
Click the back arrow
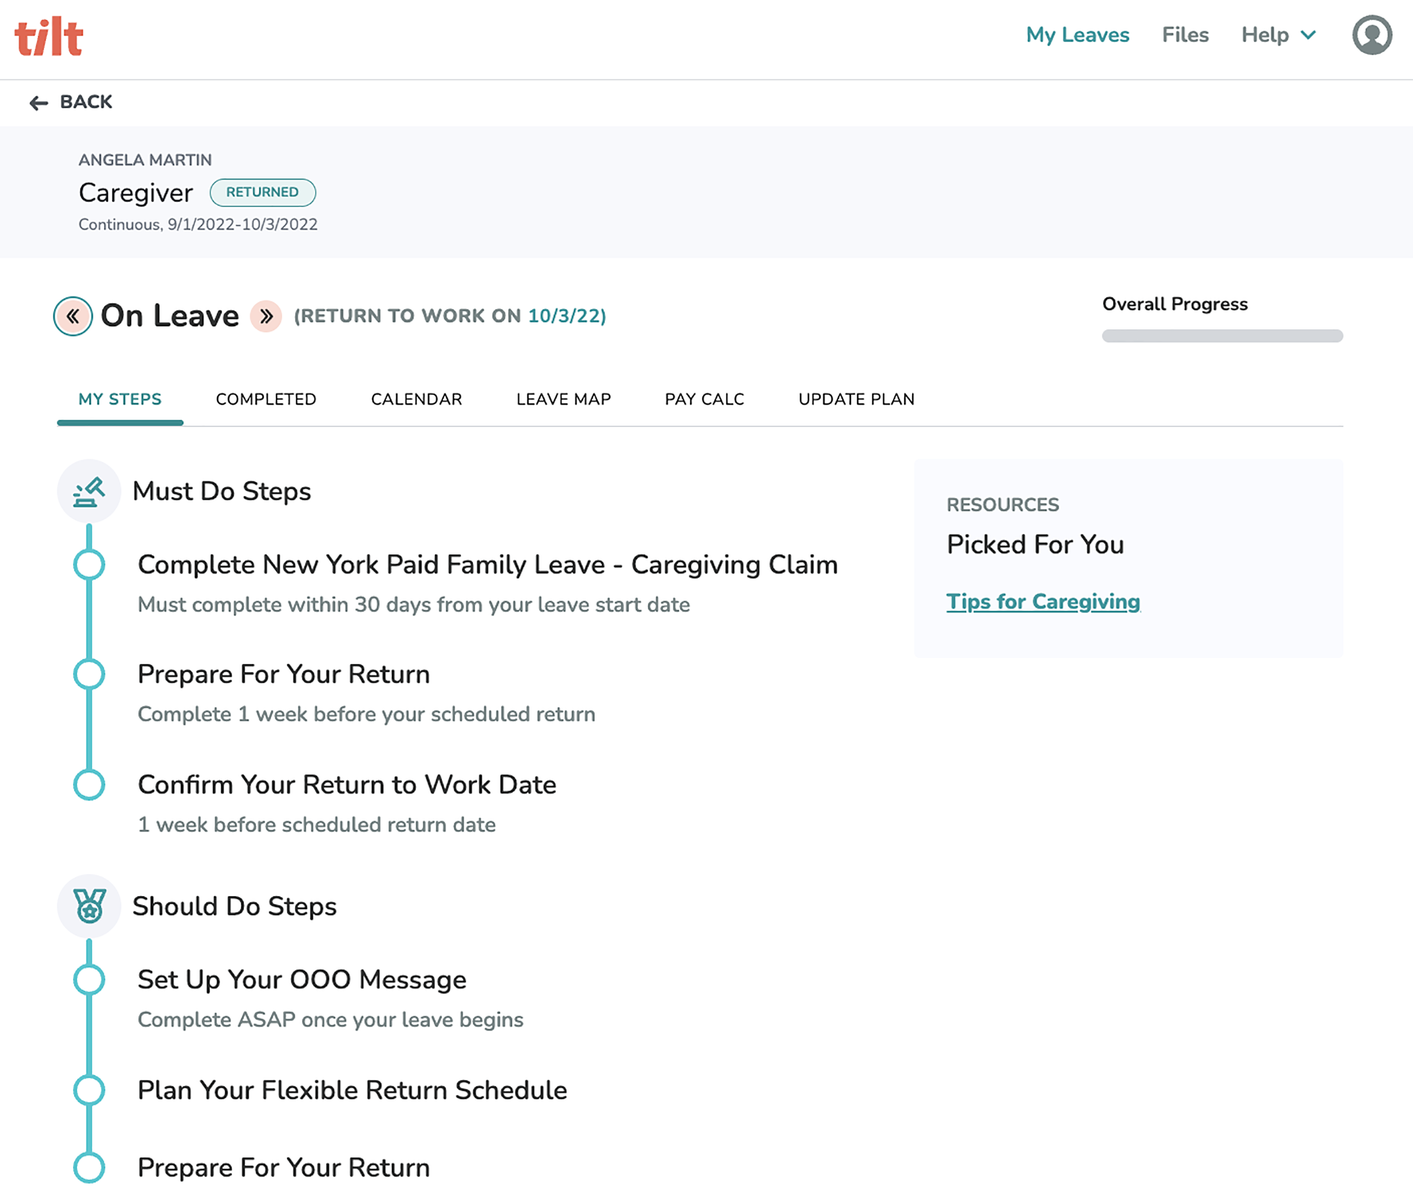pos(38,102)
